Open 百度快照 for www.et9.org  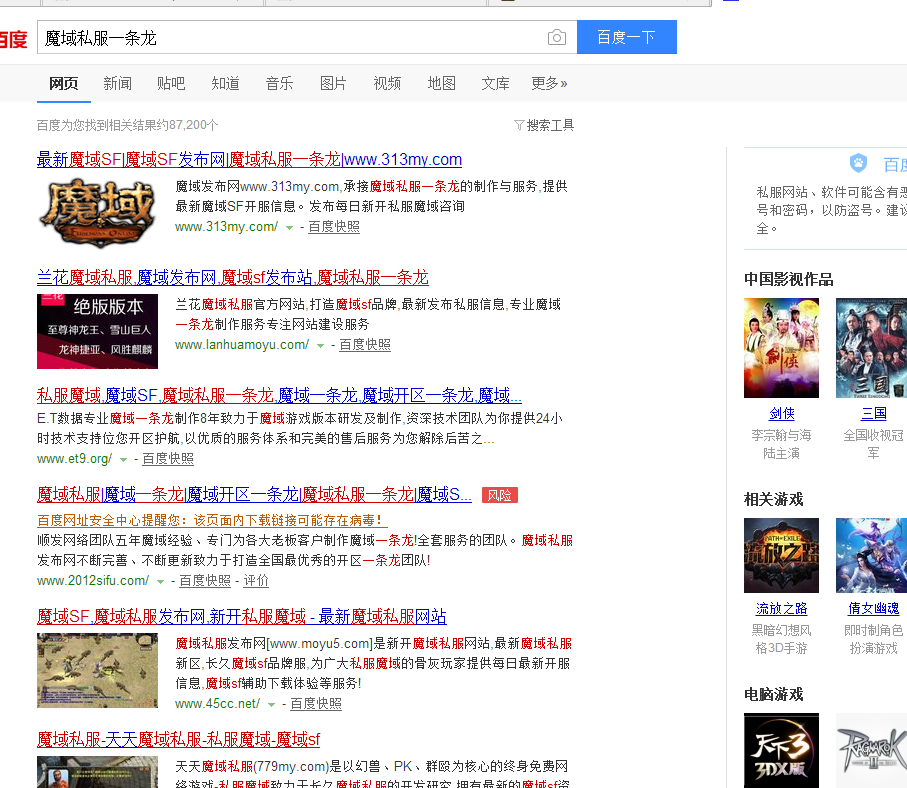pyautogui.click(x=168, y=459)
